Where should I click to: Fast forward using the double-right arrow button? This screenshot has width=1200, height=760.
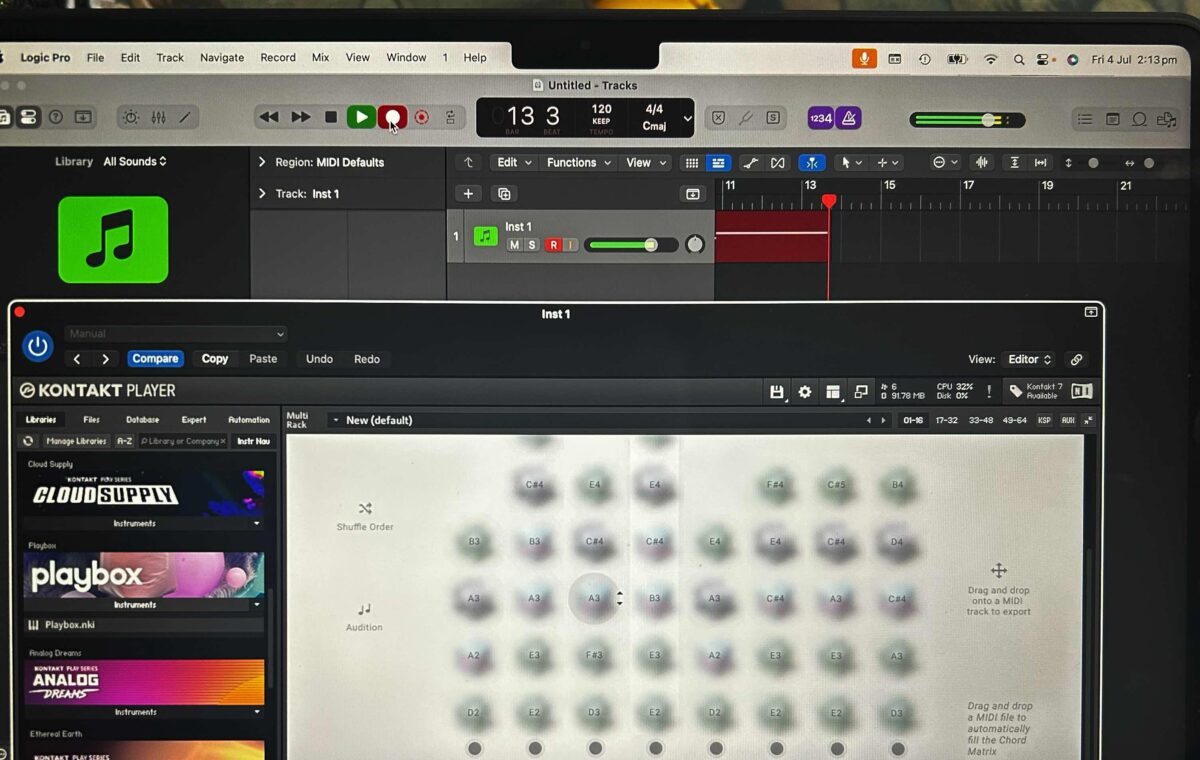pos(300,117)
